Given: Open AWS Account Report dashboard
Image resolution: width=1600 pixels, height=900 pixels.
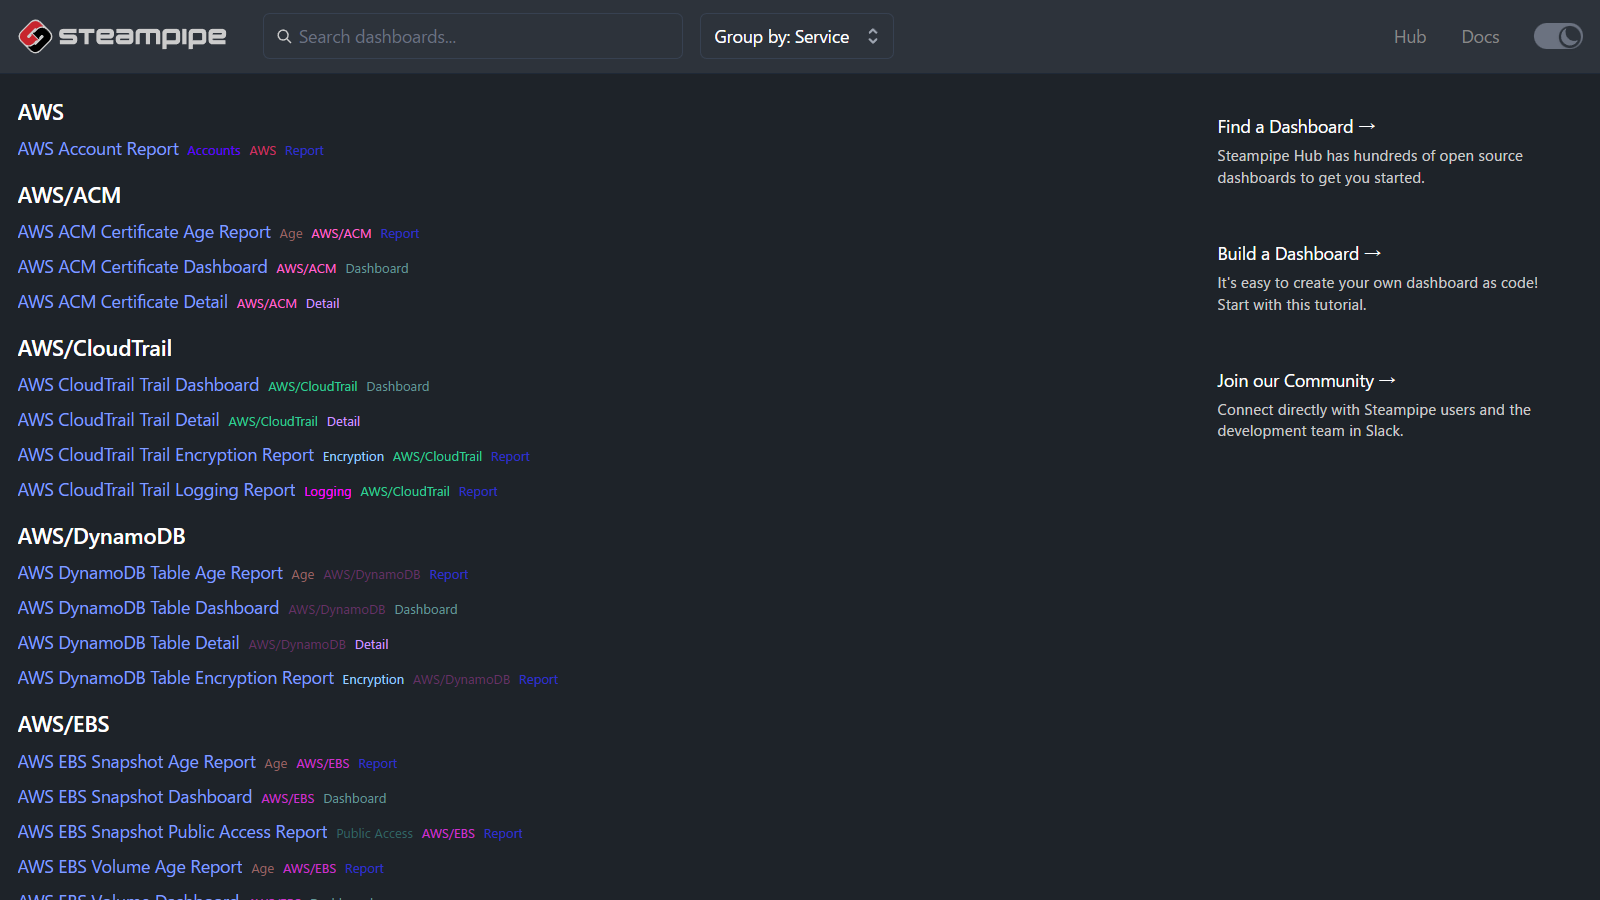Looking at the screenshot, I should point(98,149).
